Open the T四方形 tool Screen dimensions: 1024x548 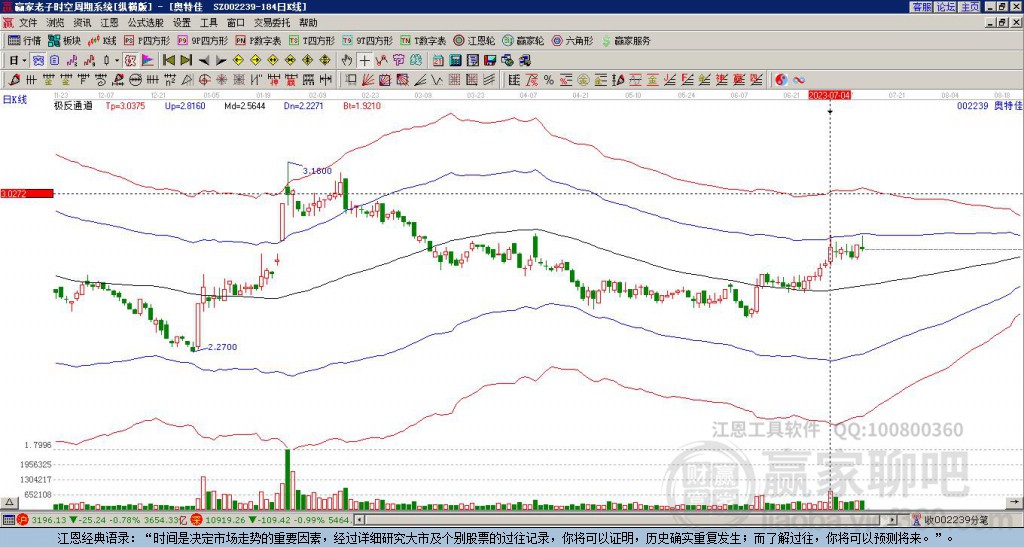pyautogui.click(x=312, y=40)
